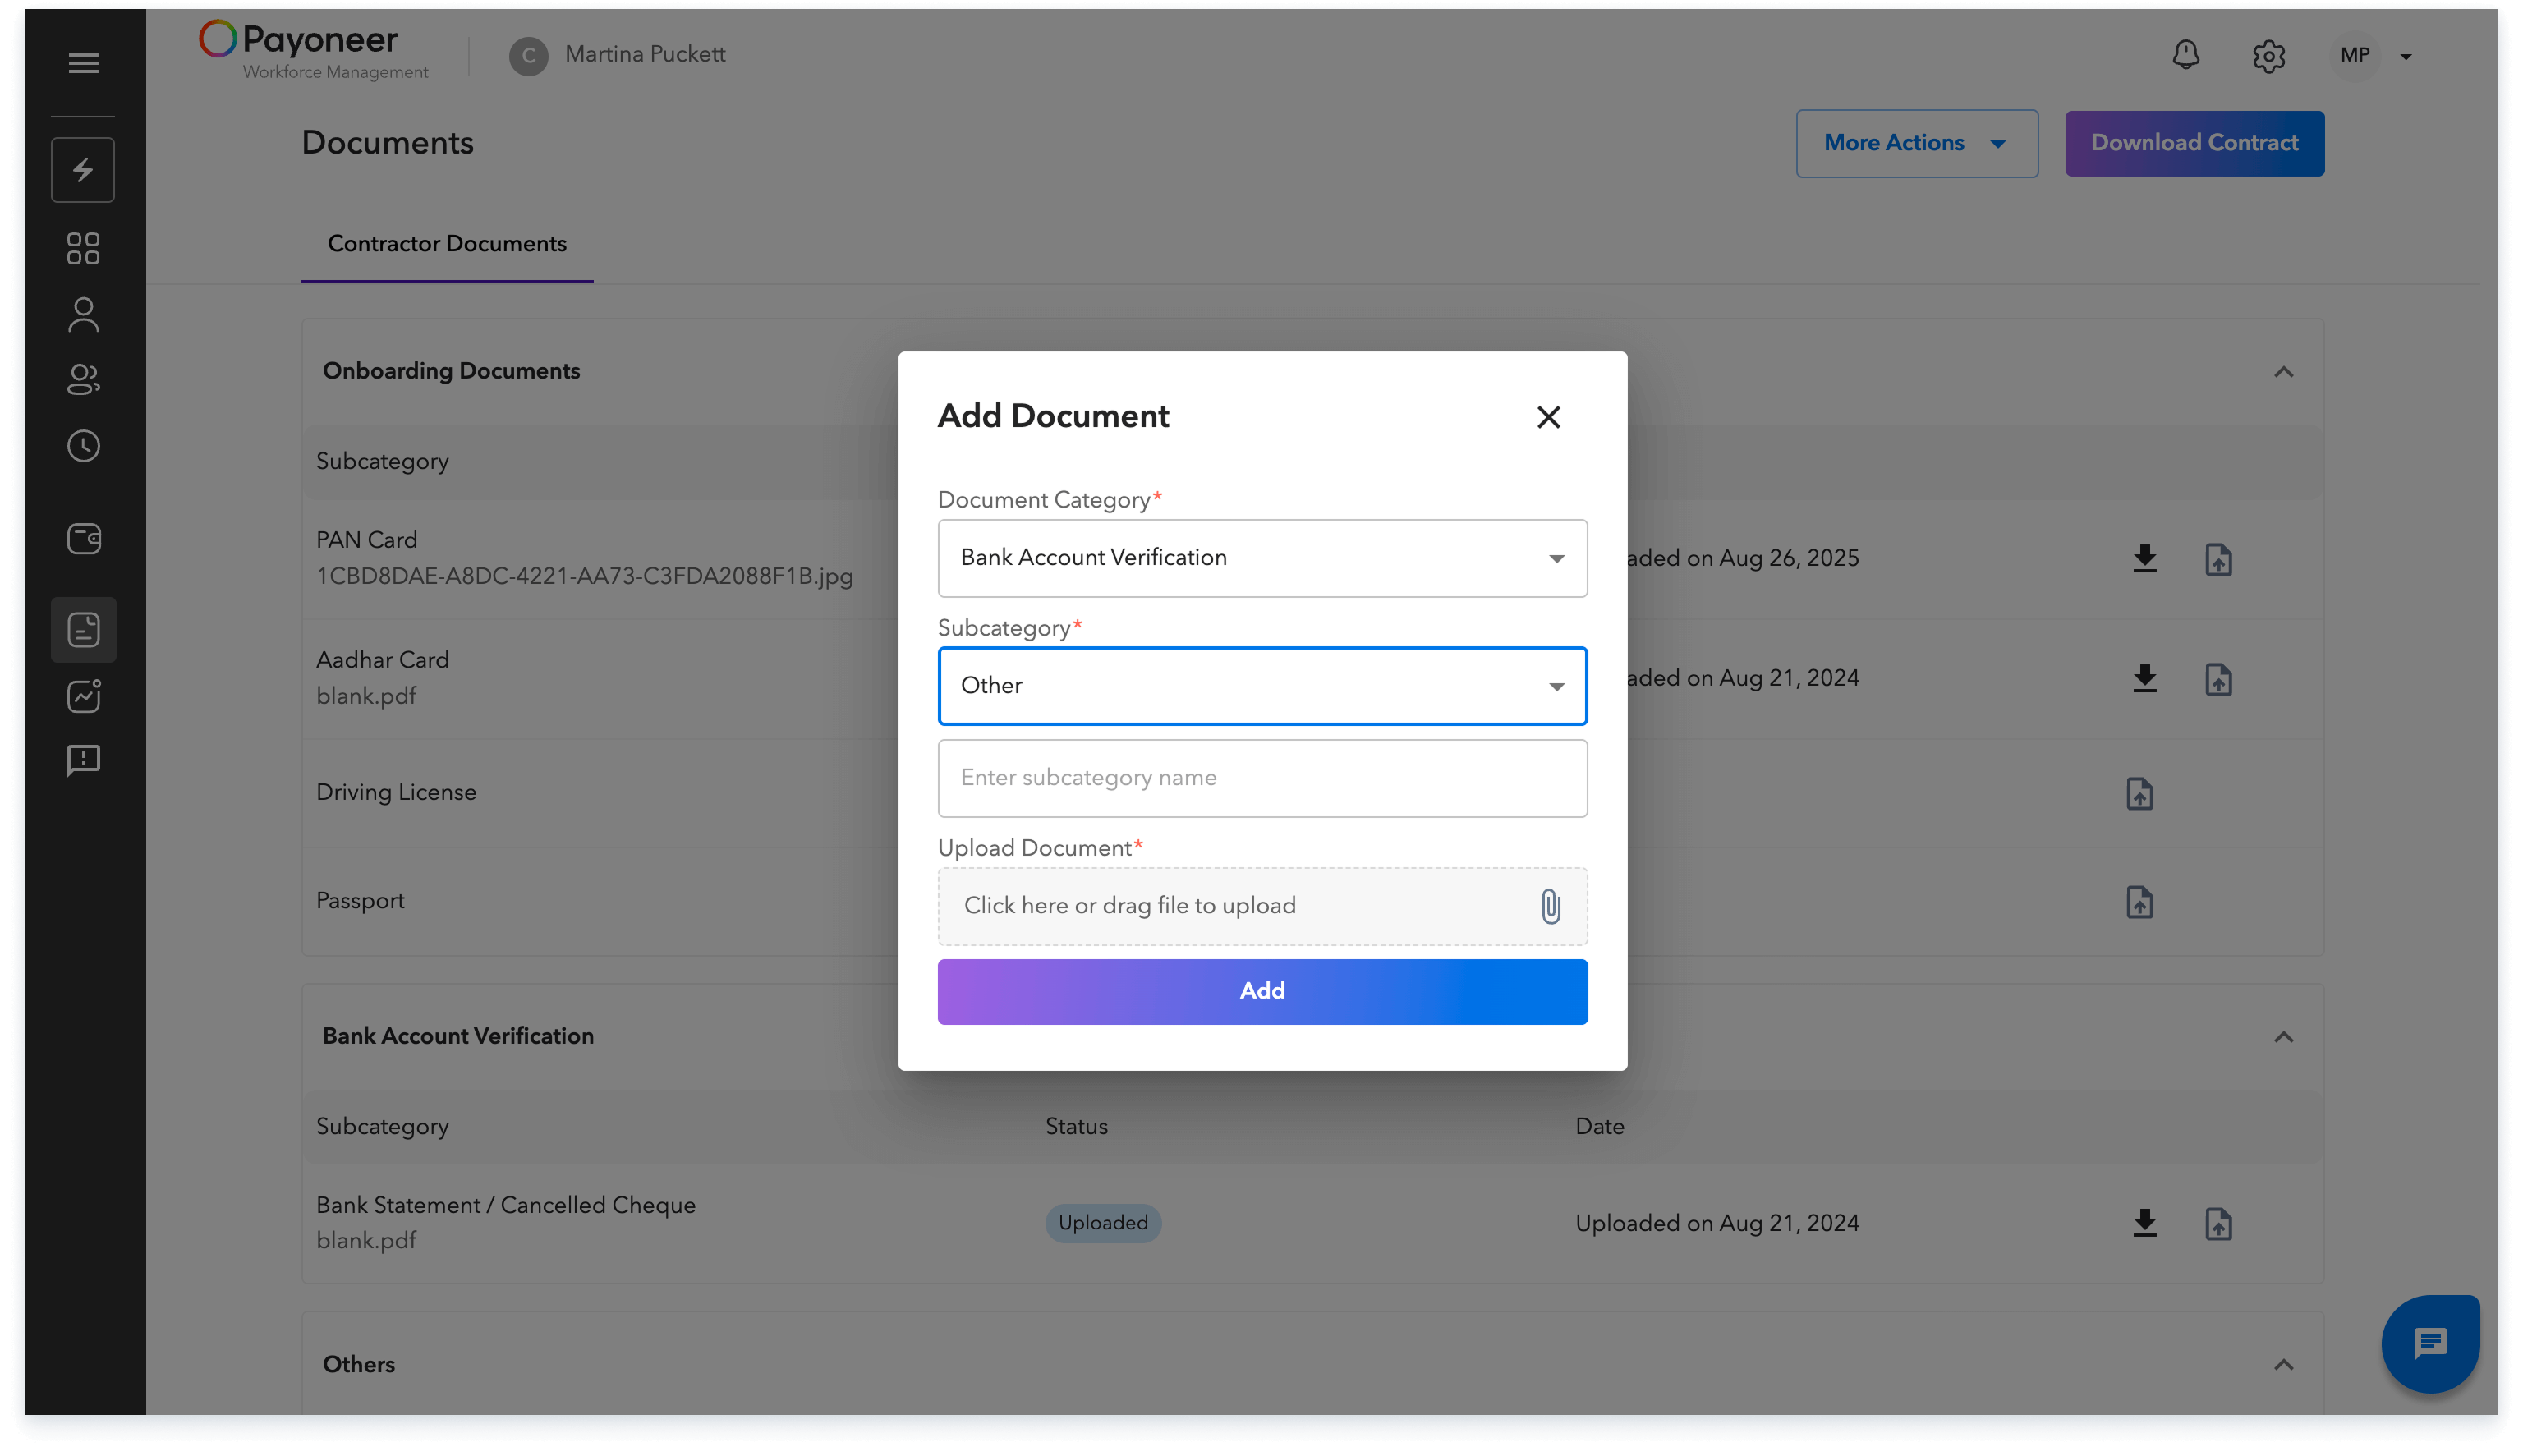
Task: Collapse the Others section
Action: click(2283, 1365)
